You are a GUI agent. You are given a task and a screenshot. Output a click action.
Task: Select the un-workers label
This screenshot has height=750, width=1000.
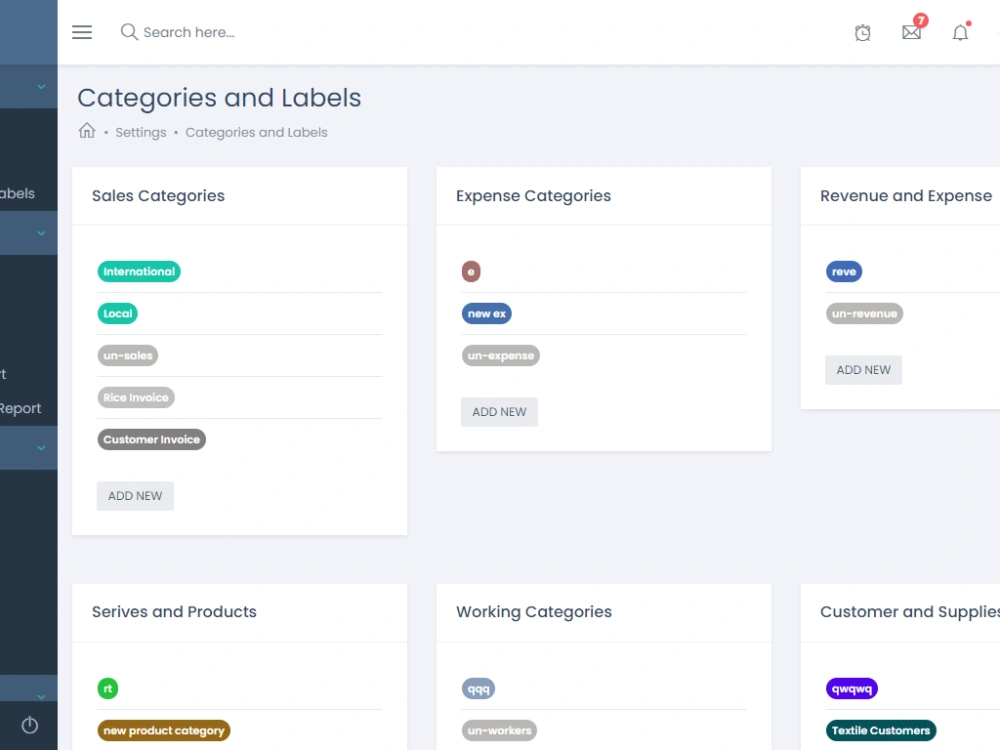click(499, 731)
